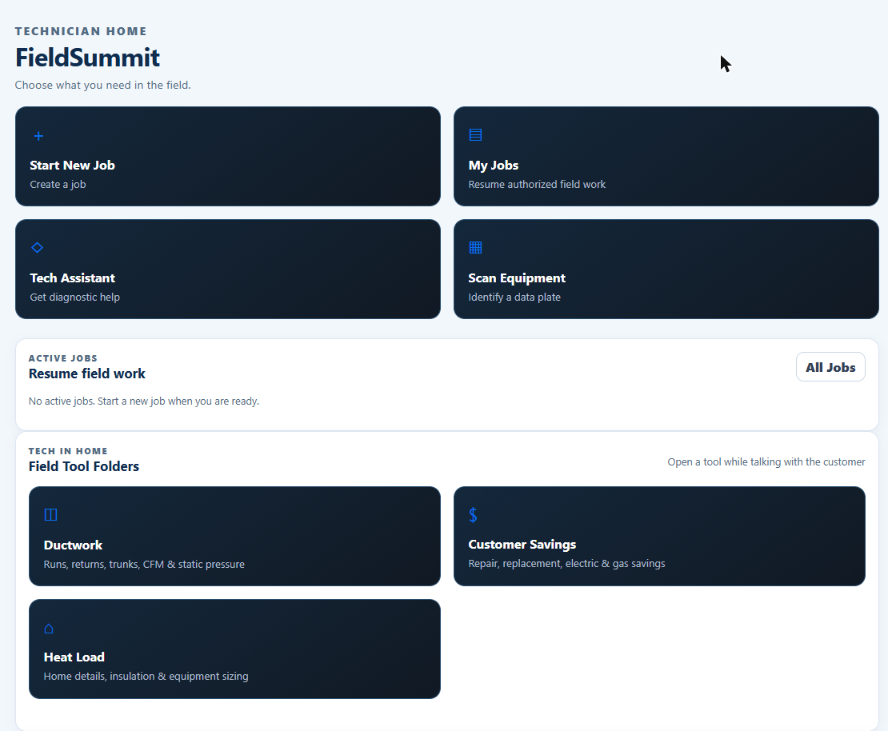Click the plus icon on Start New Job

(x=39, y=136)
